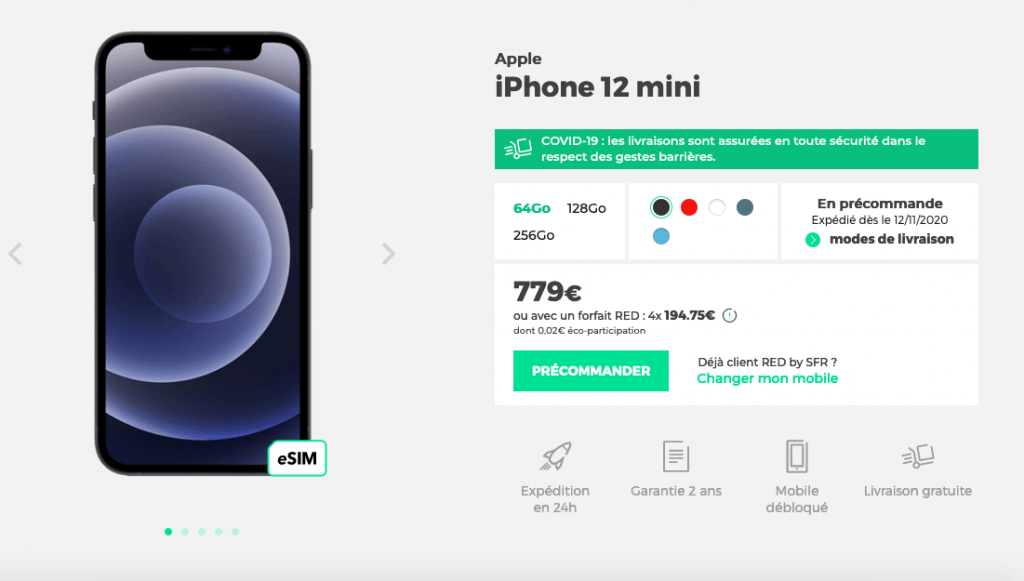The height and width of the screenshot is (581, 1024).
Task: Open the Changer mon mobile link
Action: [x=767, y=379]
